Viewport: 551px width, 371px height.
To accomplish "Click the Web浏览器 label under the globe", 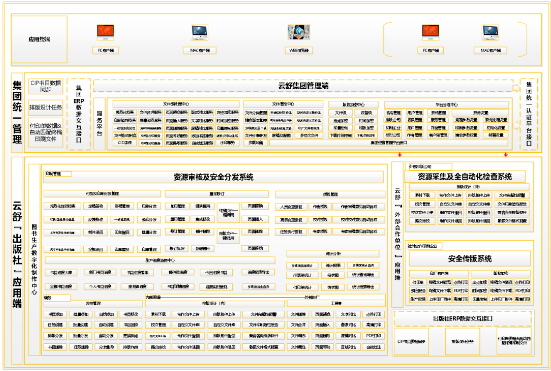I will tap(299, 51).
